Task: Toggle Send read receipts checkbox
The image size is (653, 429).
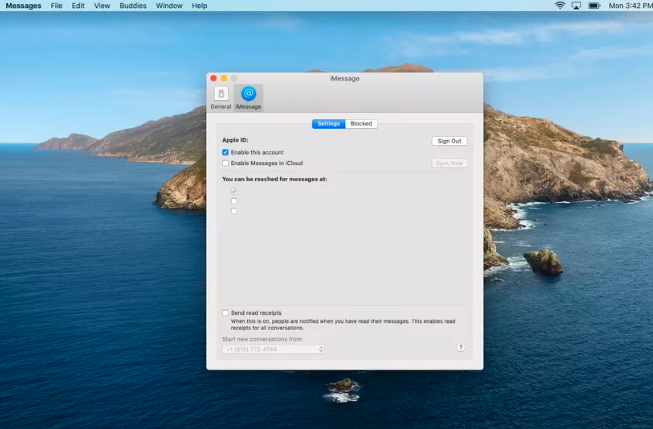Action: 225,313
